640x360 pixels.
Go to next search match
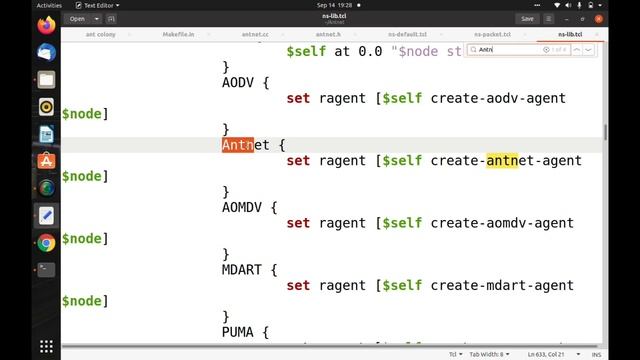coord(588,50)
